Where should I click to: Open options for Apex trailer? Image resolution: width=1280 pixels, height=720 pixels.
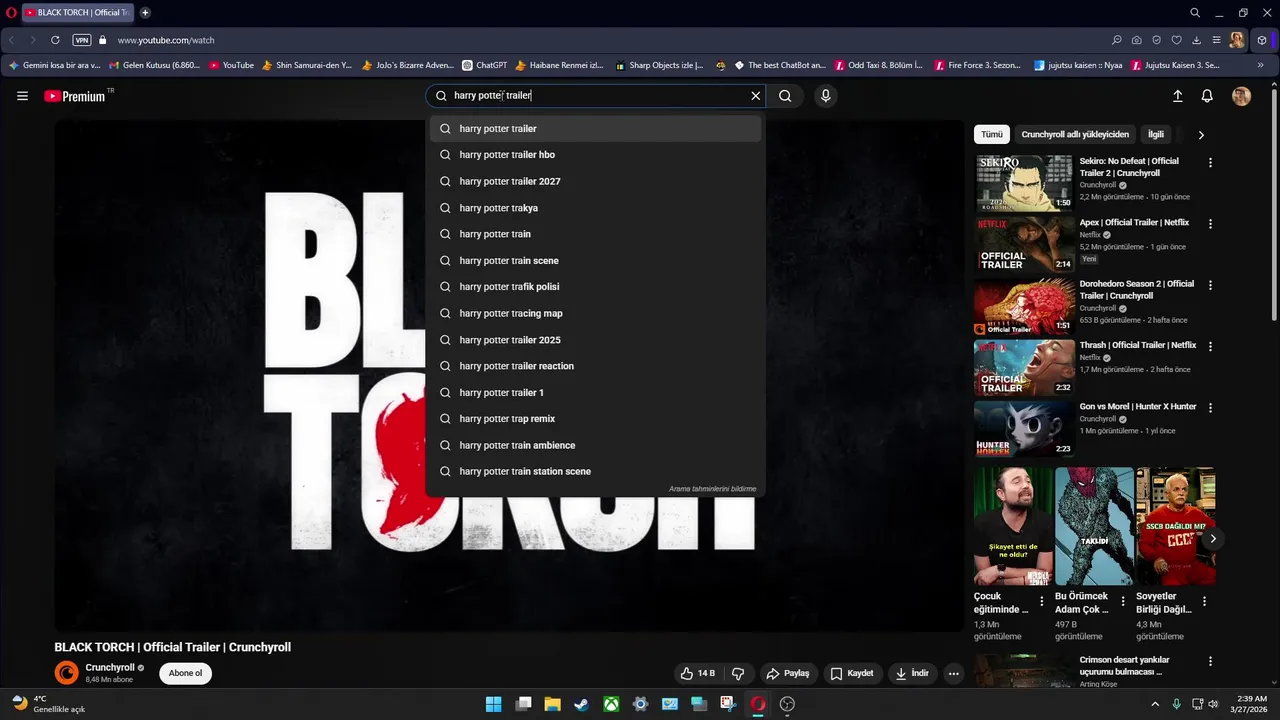click(x=1210, y=224)
